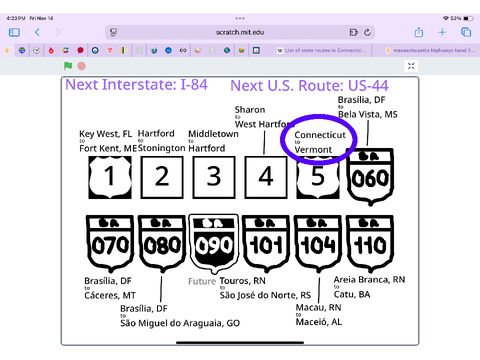Viewport: 480px width, 360px height.
Task: Select the scratch.mit.edu address field
Action: point(240,32)
